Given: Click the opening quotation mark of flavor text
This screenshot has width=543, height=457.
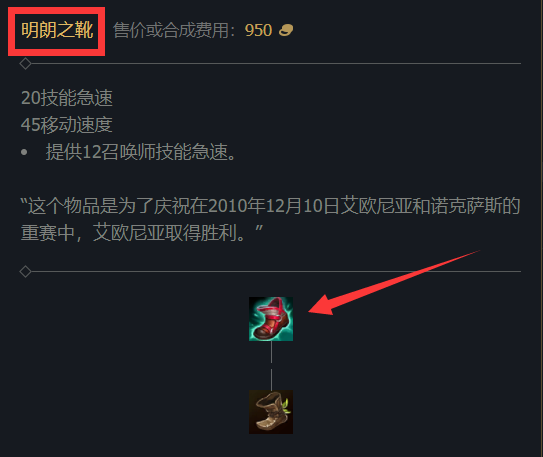Looking at the screenshot, I should point(24,201).
